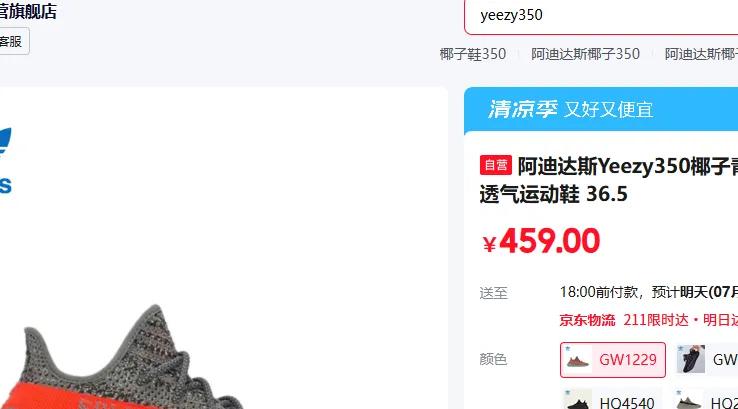
Task: Click the yeezy350 search input field
Action: (x=602, y=16)
